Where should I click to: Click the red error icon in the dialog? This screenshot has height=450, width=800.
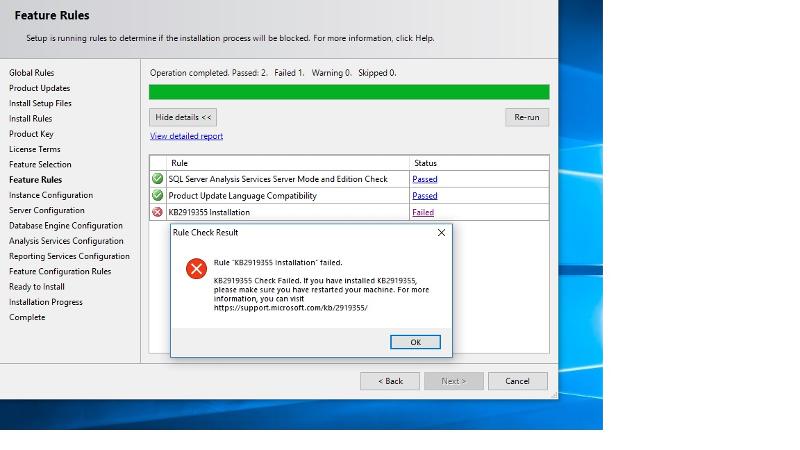[x=196, y=269]
